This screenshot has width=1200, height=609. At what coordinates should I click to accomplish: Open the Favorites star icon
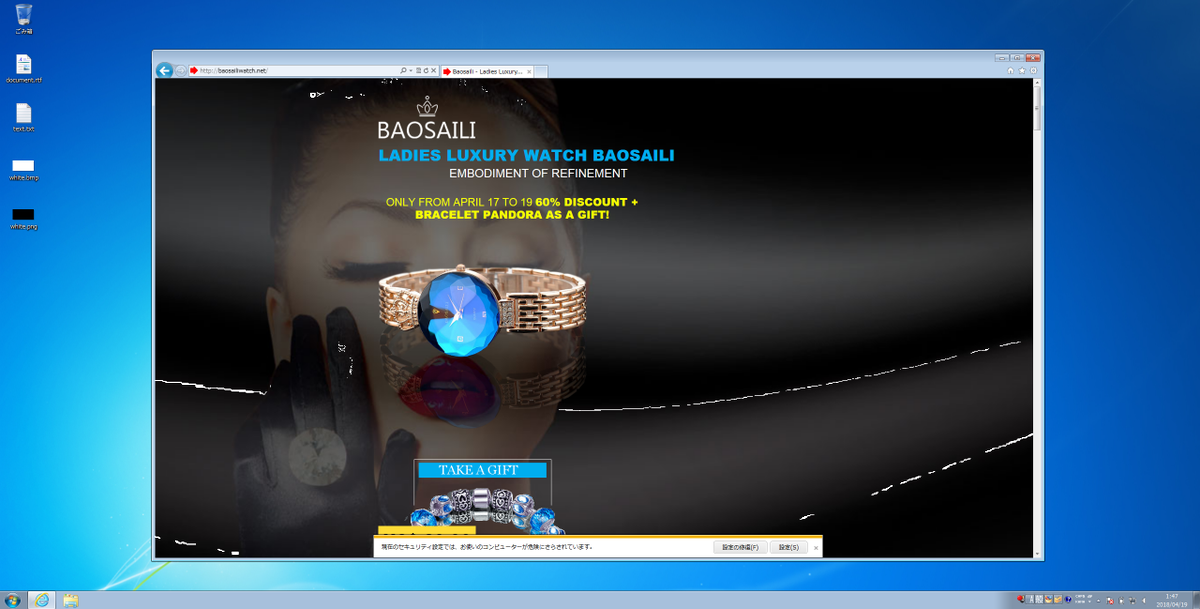[x=1022, y=71]
